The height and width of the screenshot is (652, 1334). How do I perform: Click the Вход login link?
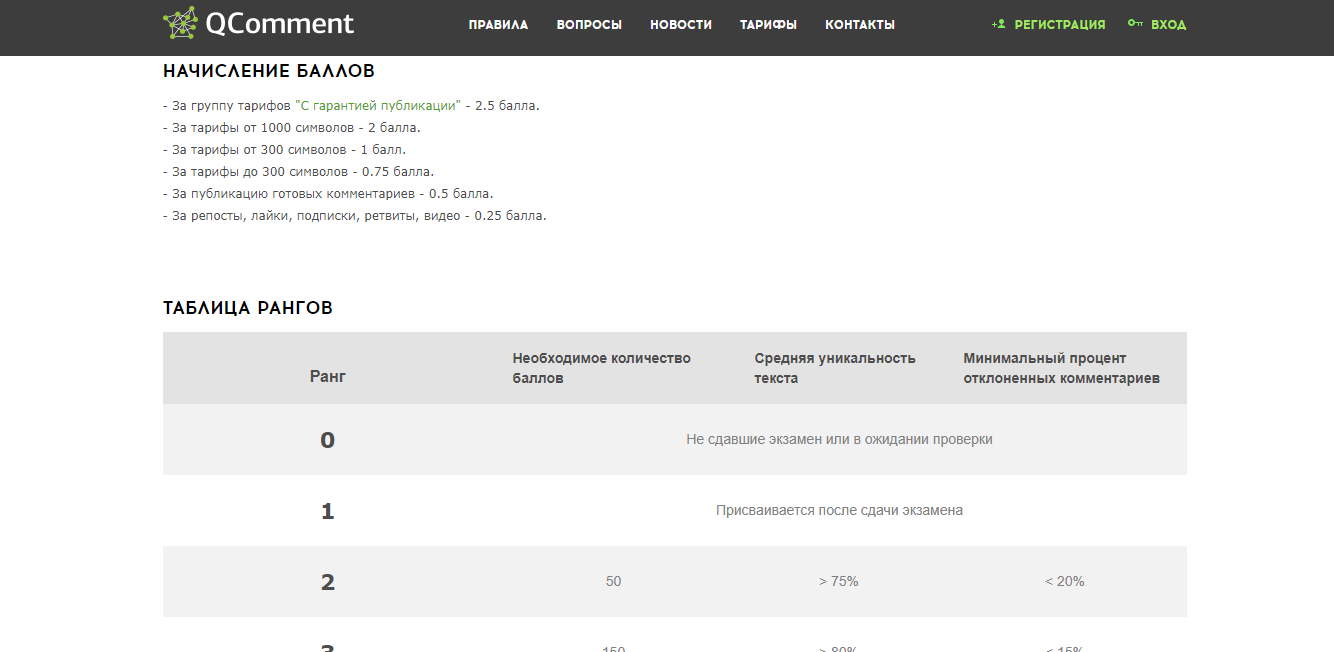pyautogui.click(x=1168, y=25)
